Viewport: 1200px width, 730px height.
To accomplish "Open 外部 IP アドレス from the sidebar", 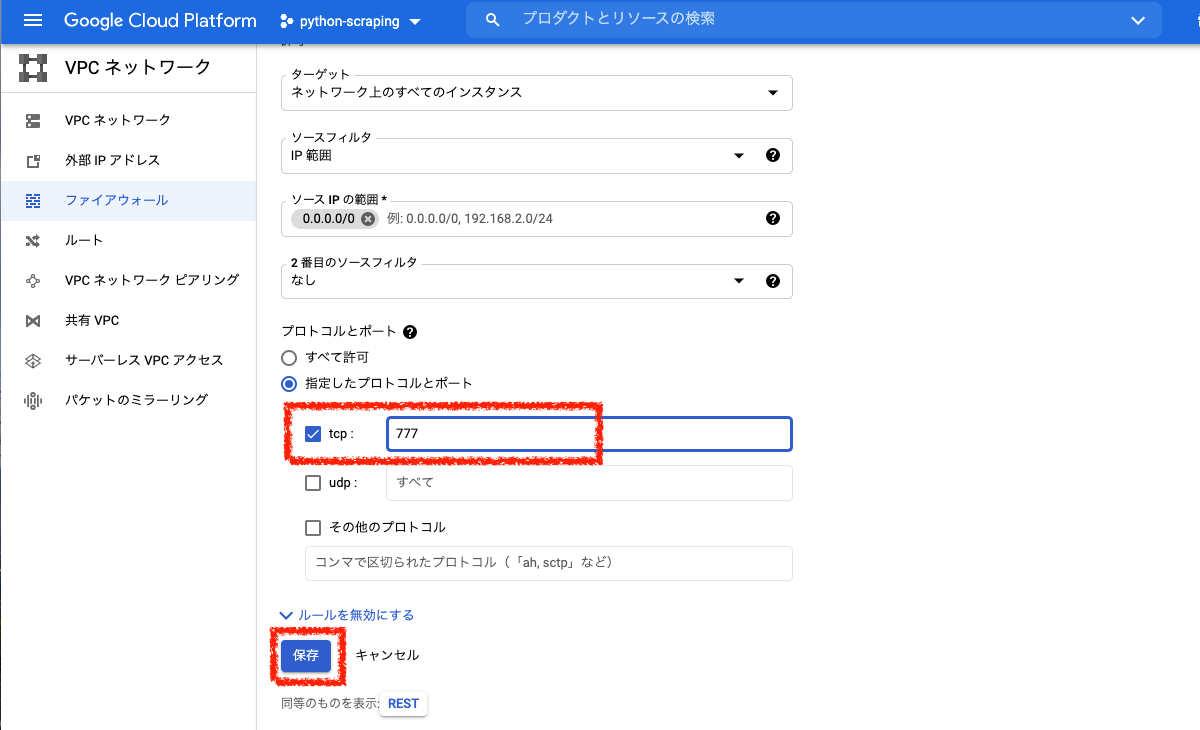I will [x=32, y=160].
